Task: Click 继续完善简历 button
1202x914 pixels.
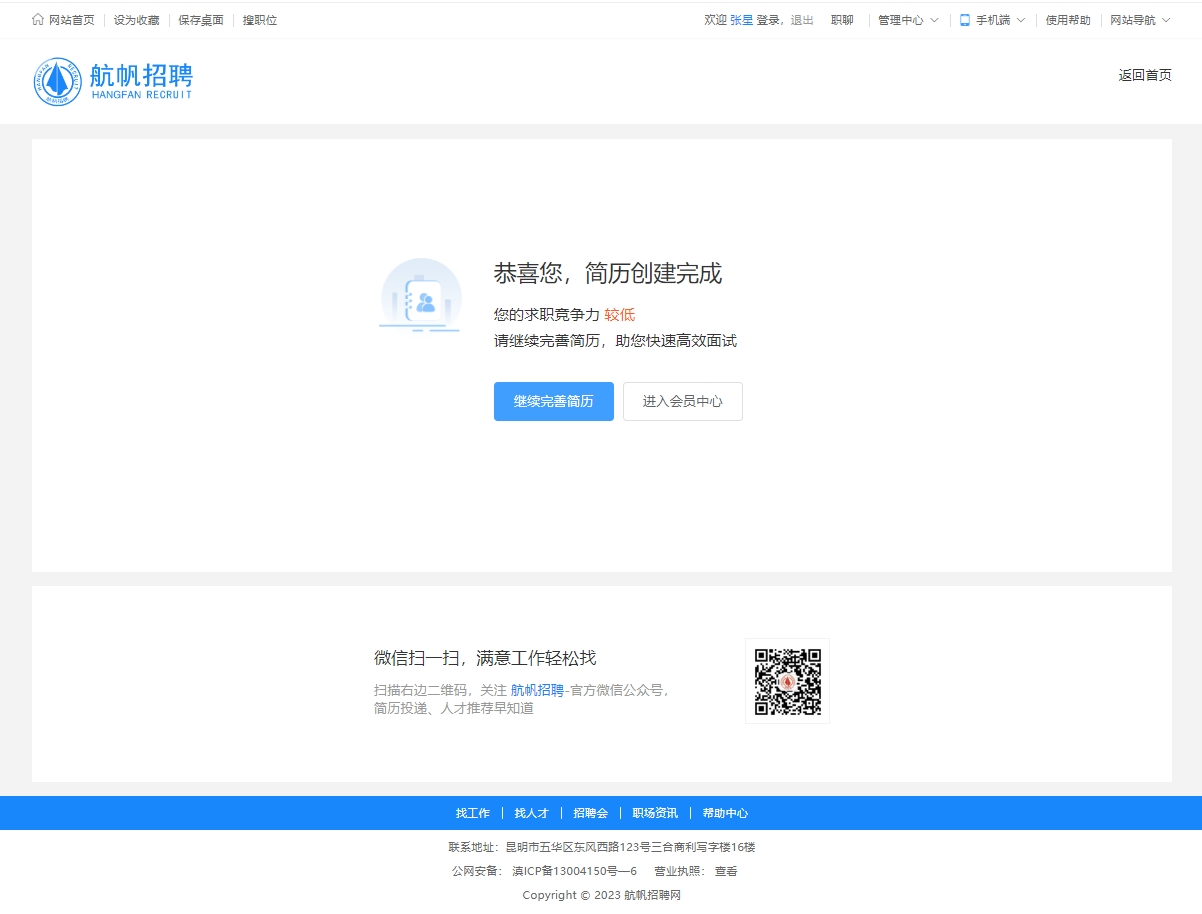Action: tap(553, 401)
